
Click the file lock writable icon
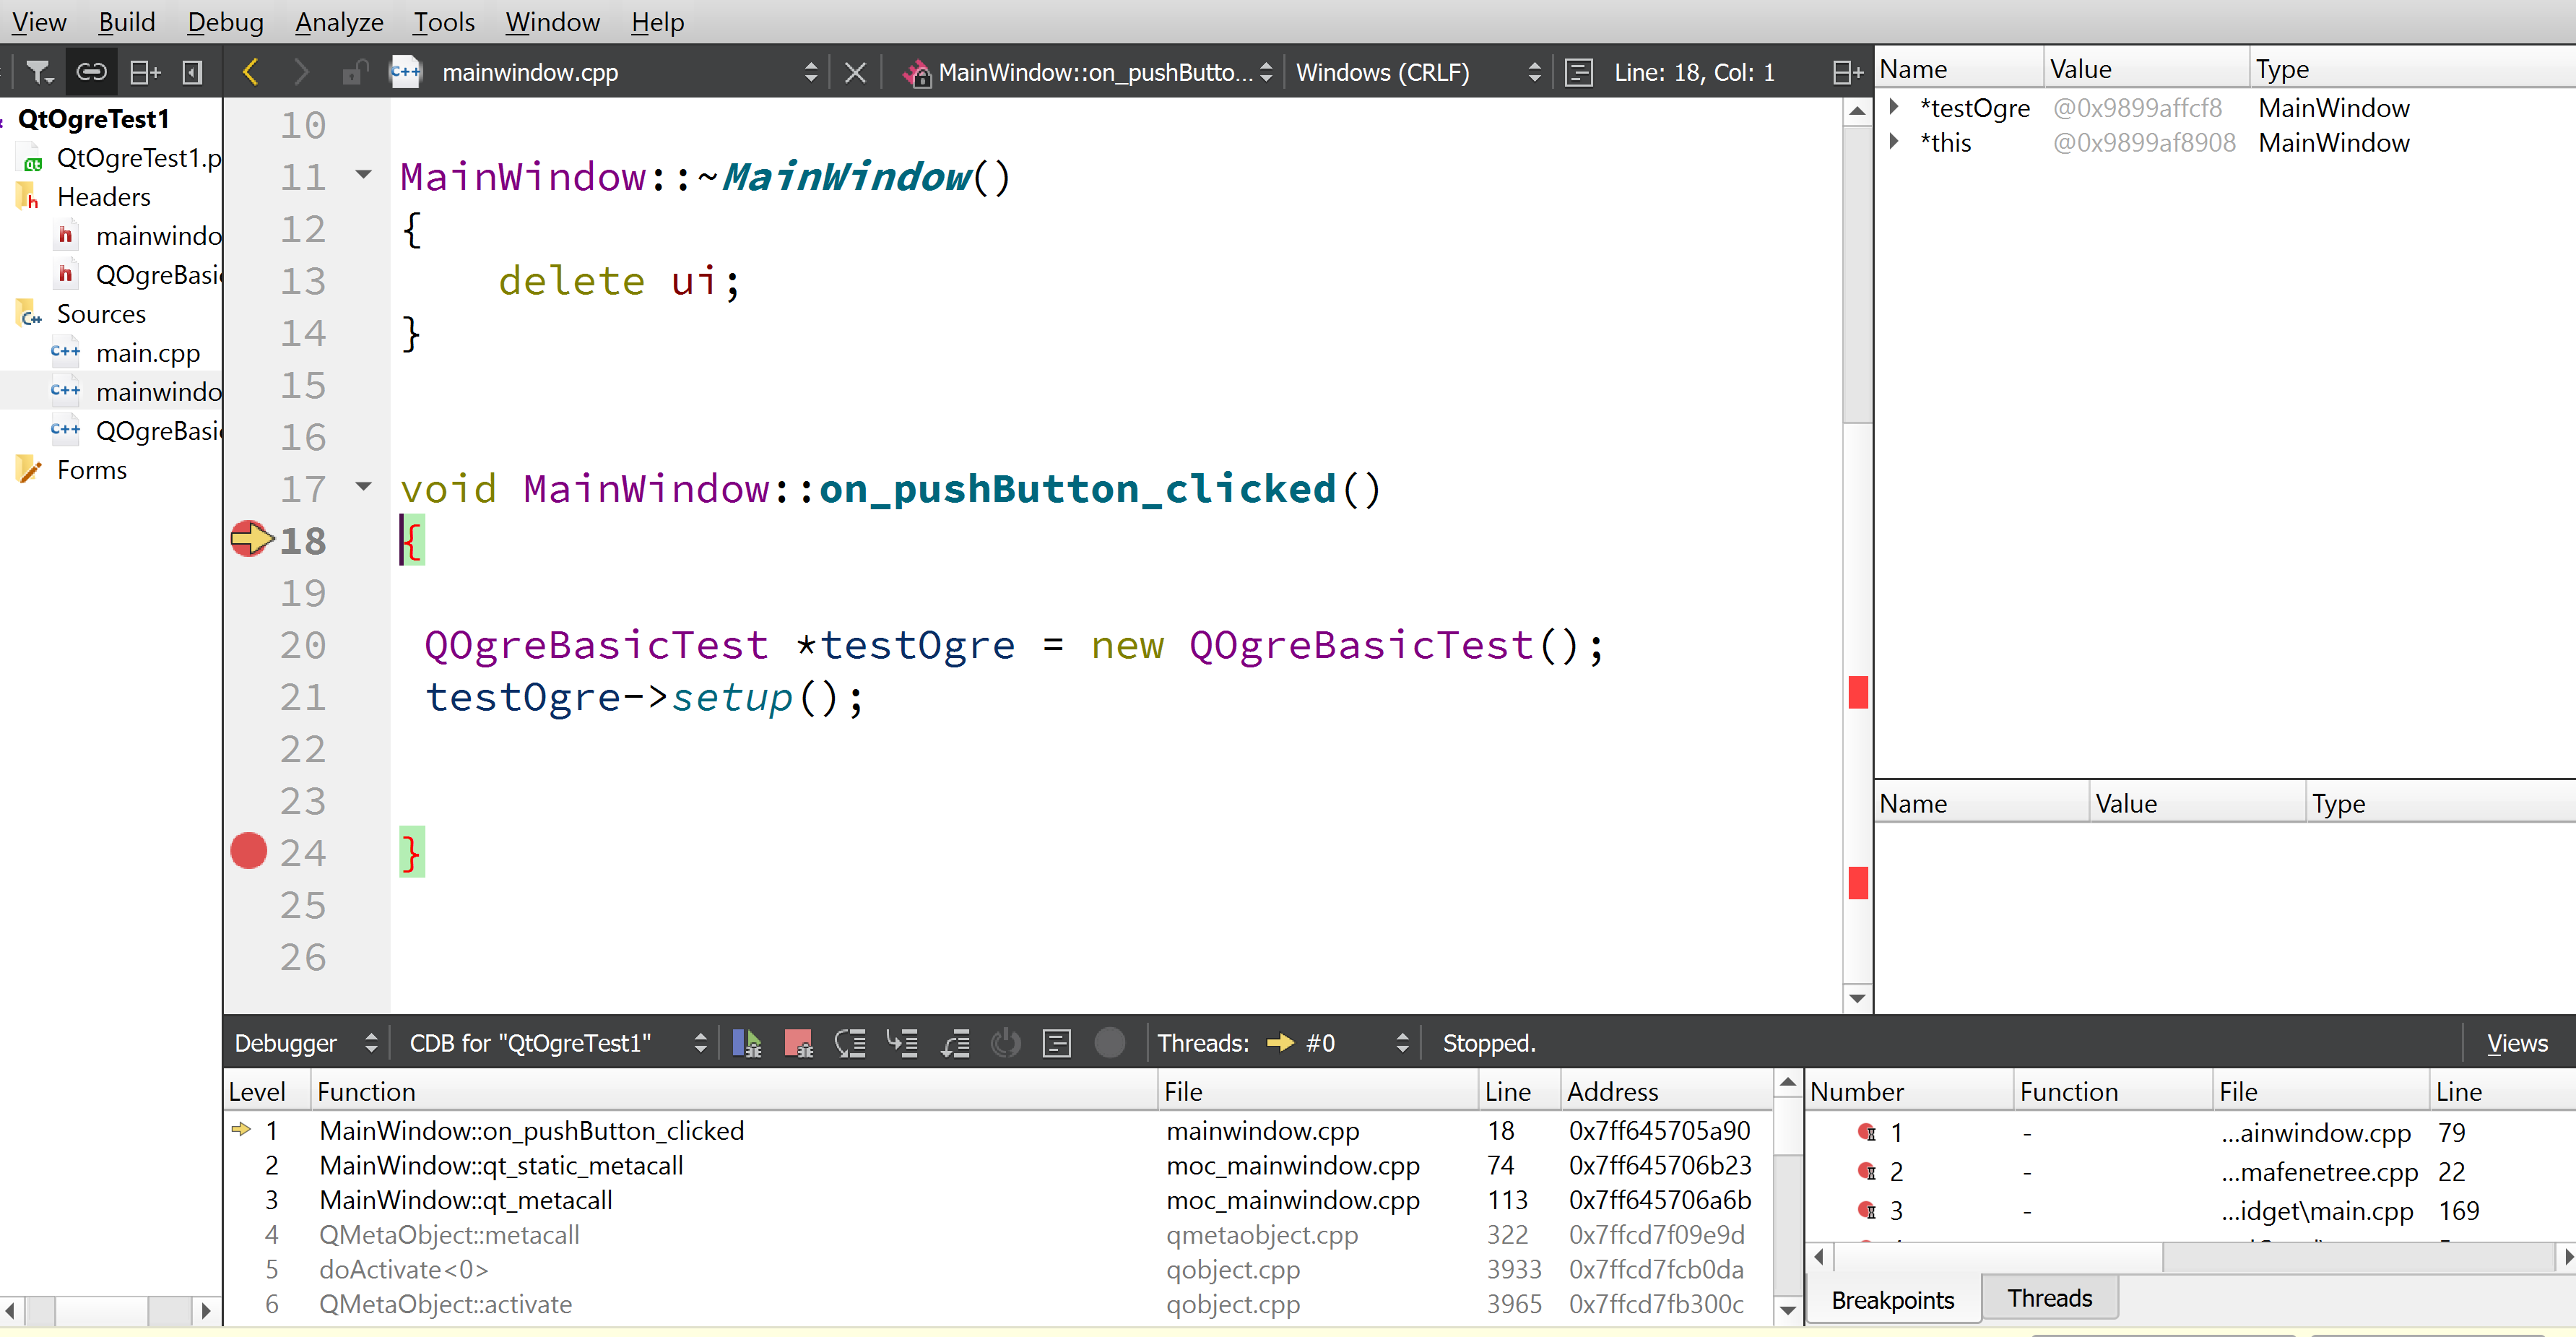[354, 72]
